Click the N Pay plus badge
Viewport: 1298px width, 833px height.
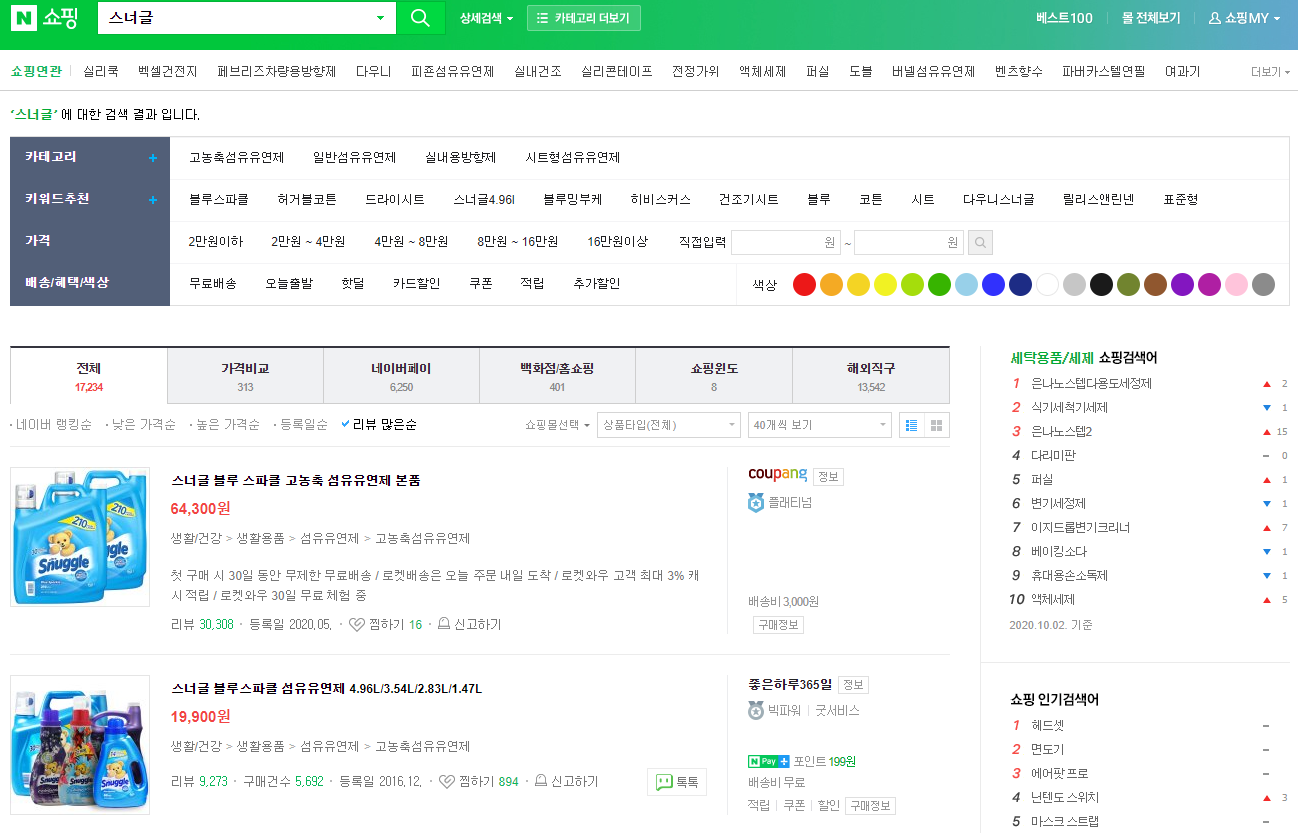pos(769,761)
